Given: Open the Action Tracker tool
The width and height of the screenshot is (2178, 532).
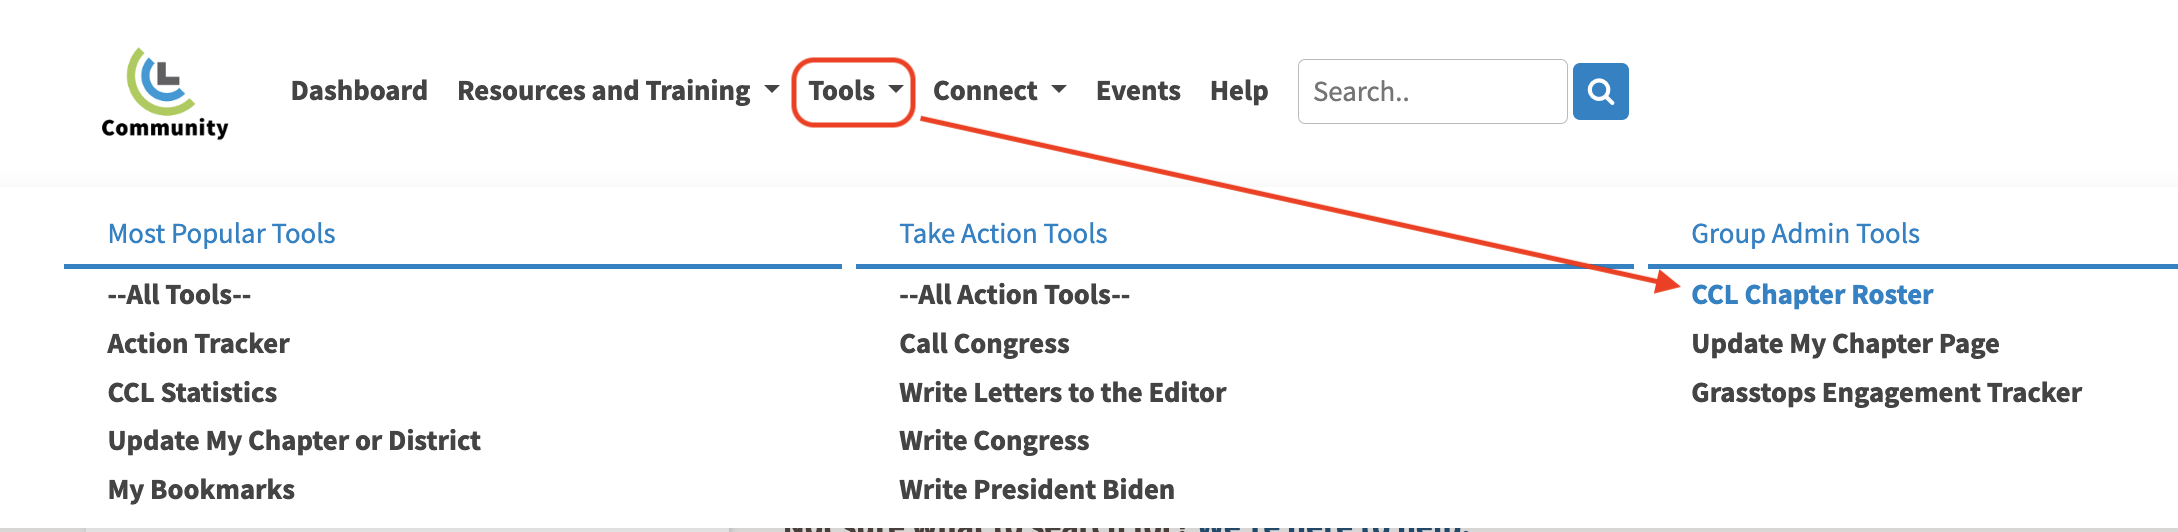Looking at the screenshot, I should point(198,344).
